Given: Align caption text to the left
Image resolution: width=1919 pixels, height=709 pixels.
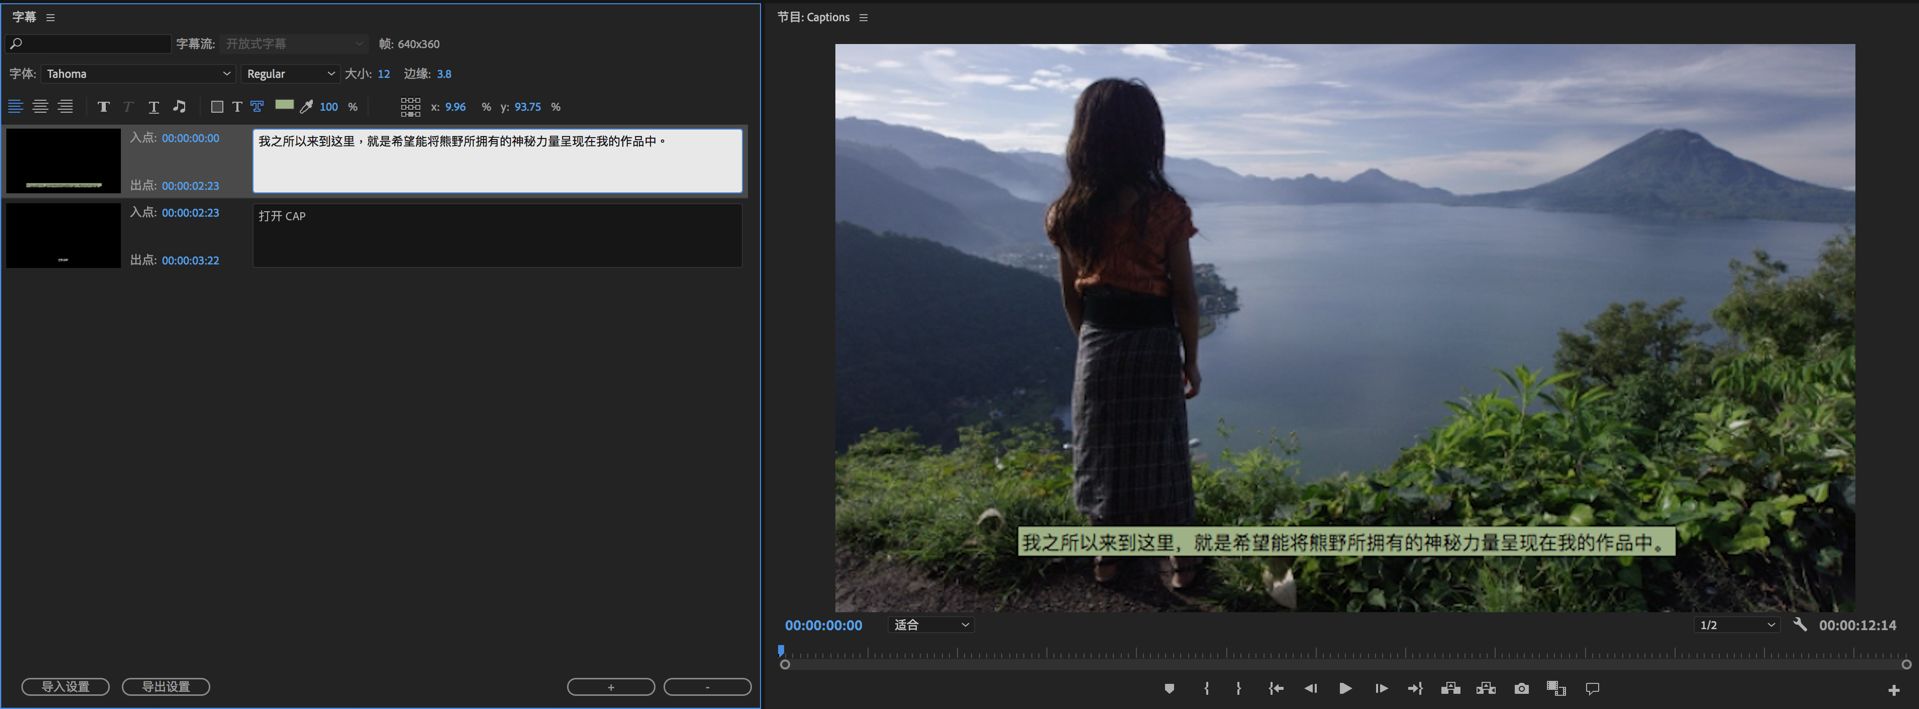Looking at the screenshot, I should click(x=16, y=106).
